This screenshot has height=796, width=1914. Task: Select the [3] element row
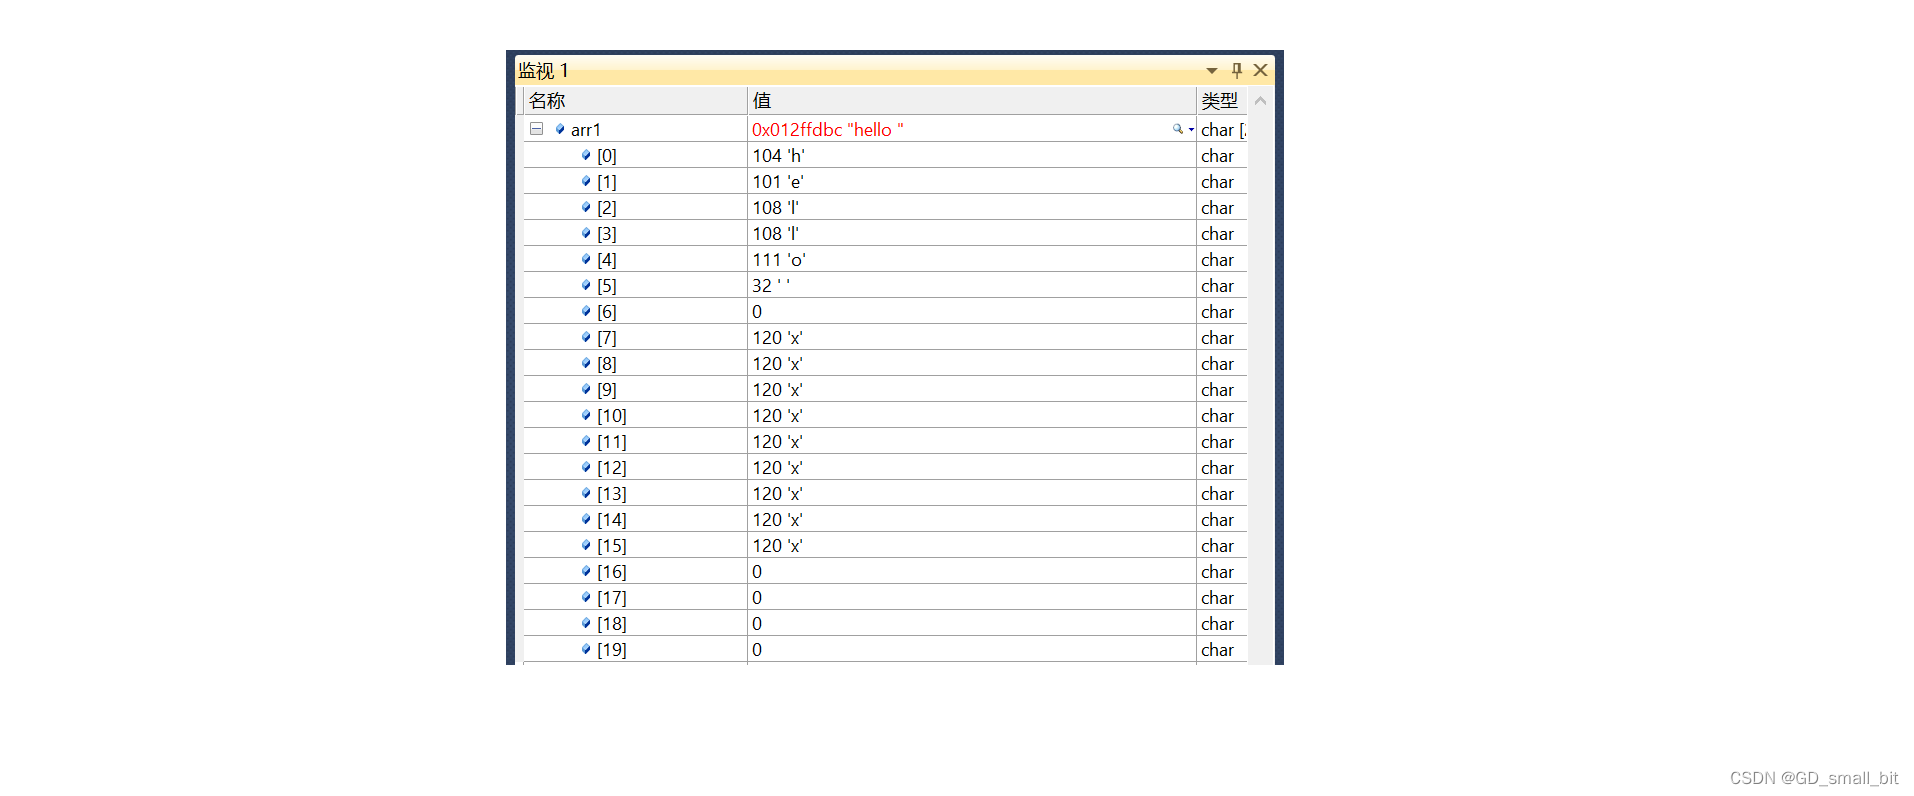pyautogui.click(x=885, y=234)
